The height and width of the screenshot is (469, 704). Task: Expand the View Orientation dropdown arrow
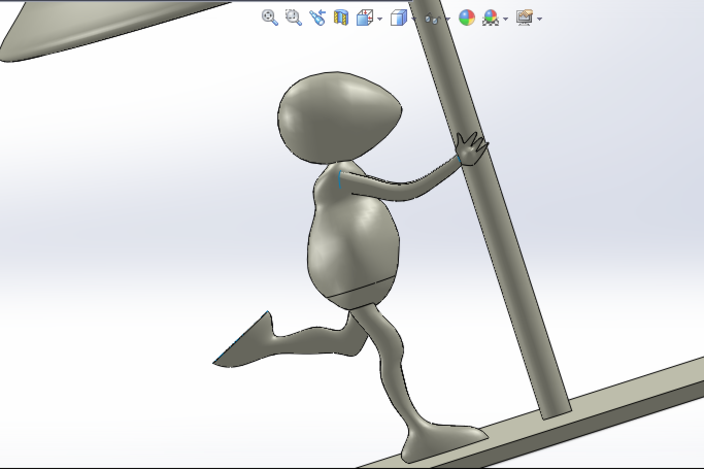click(380, 19)
